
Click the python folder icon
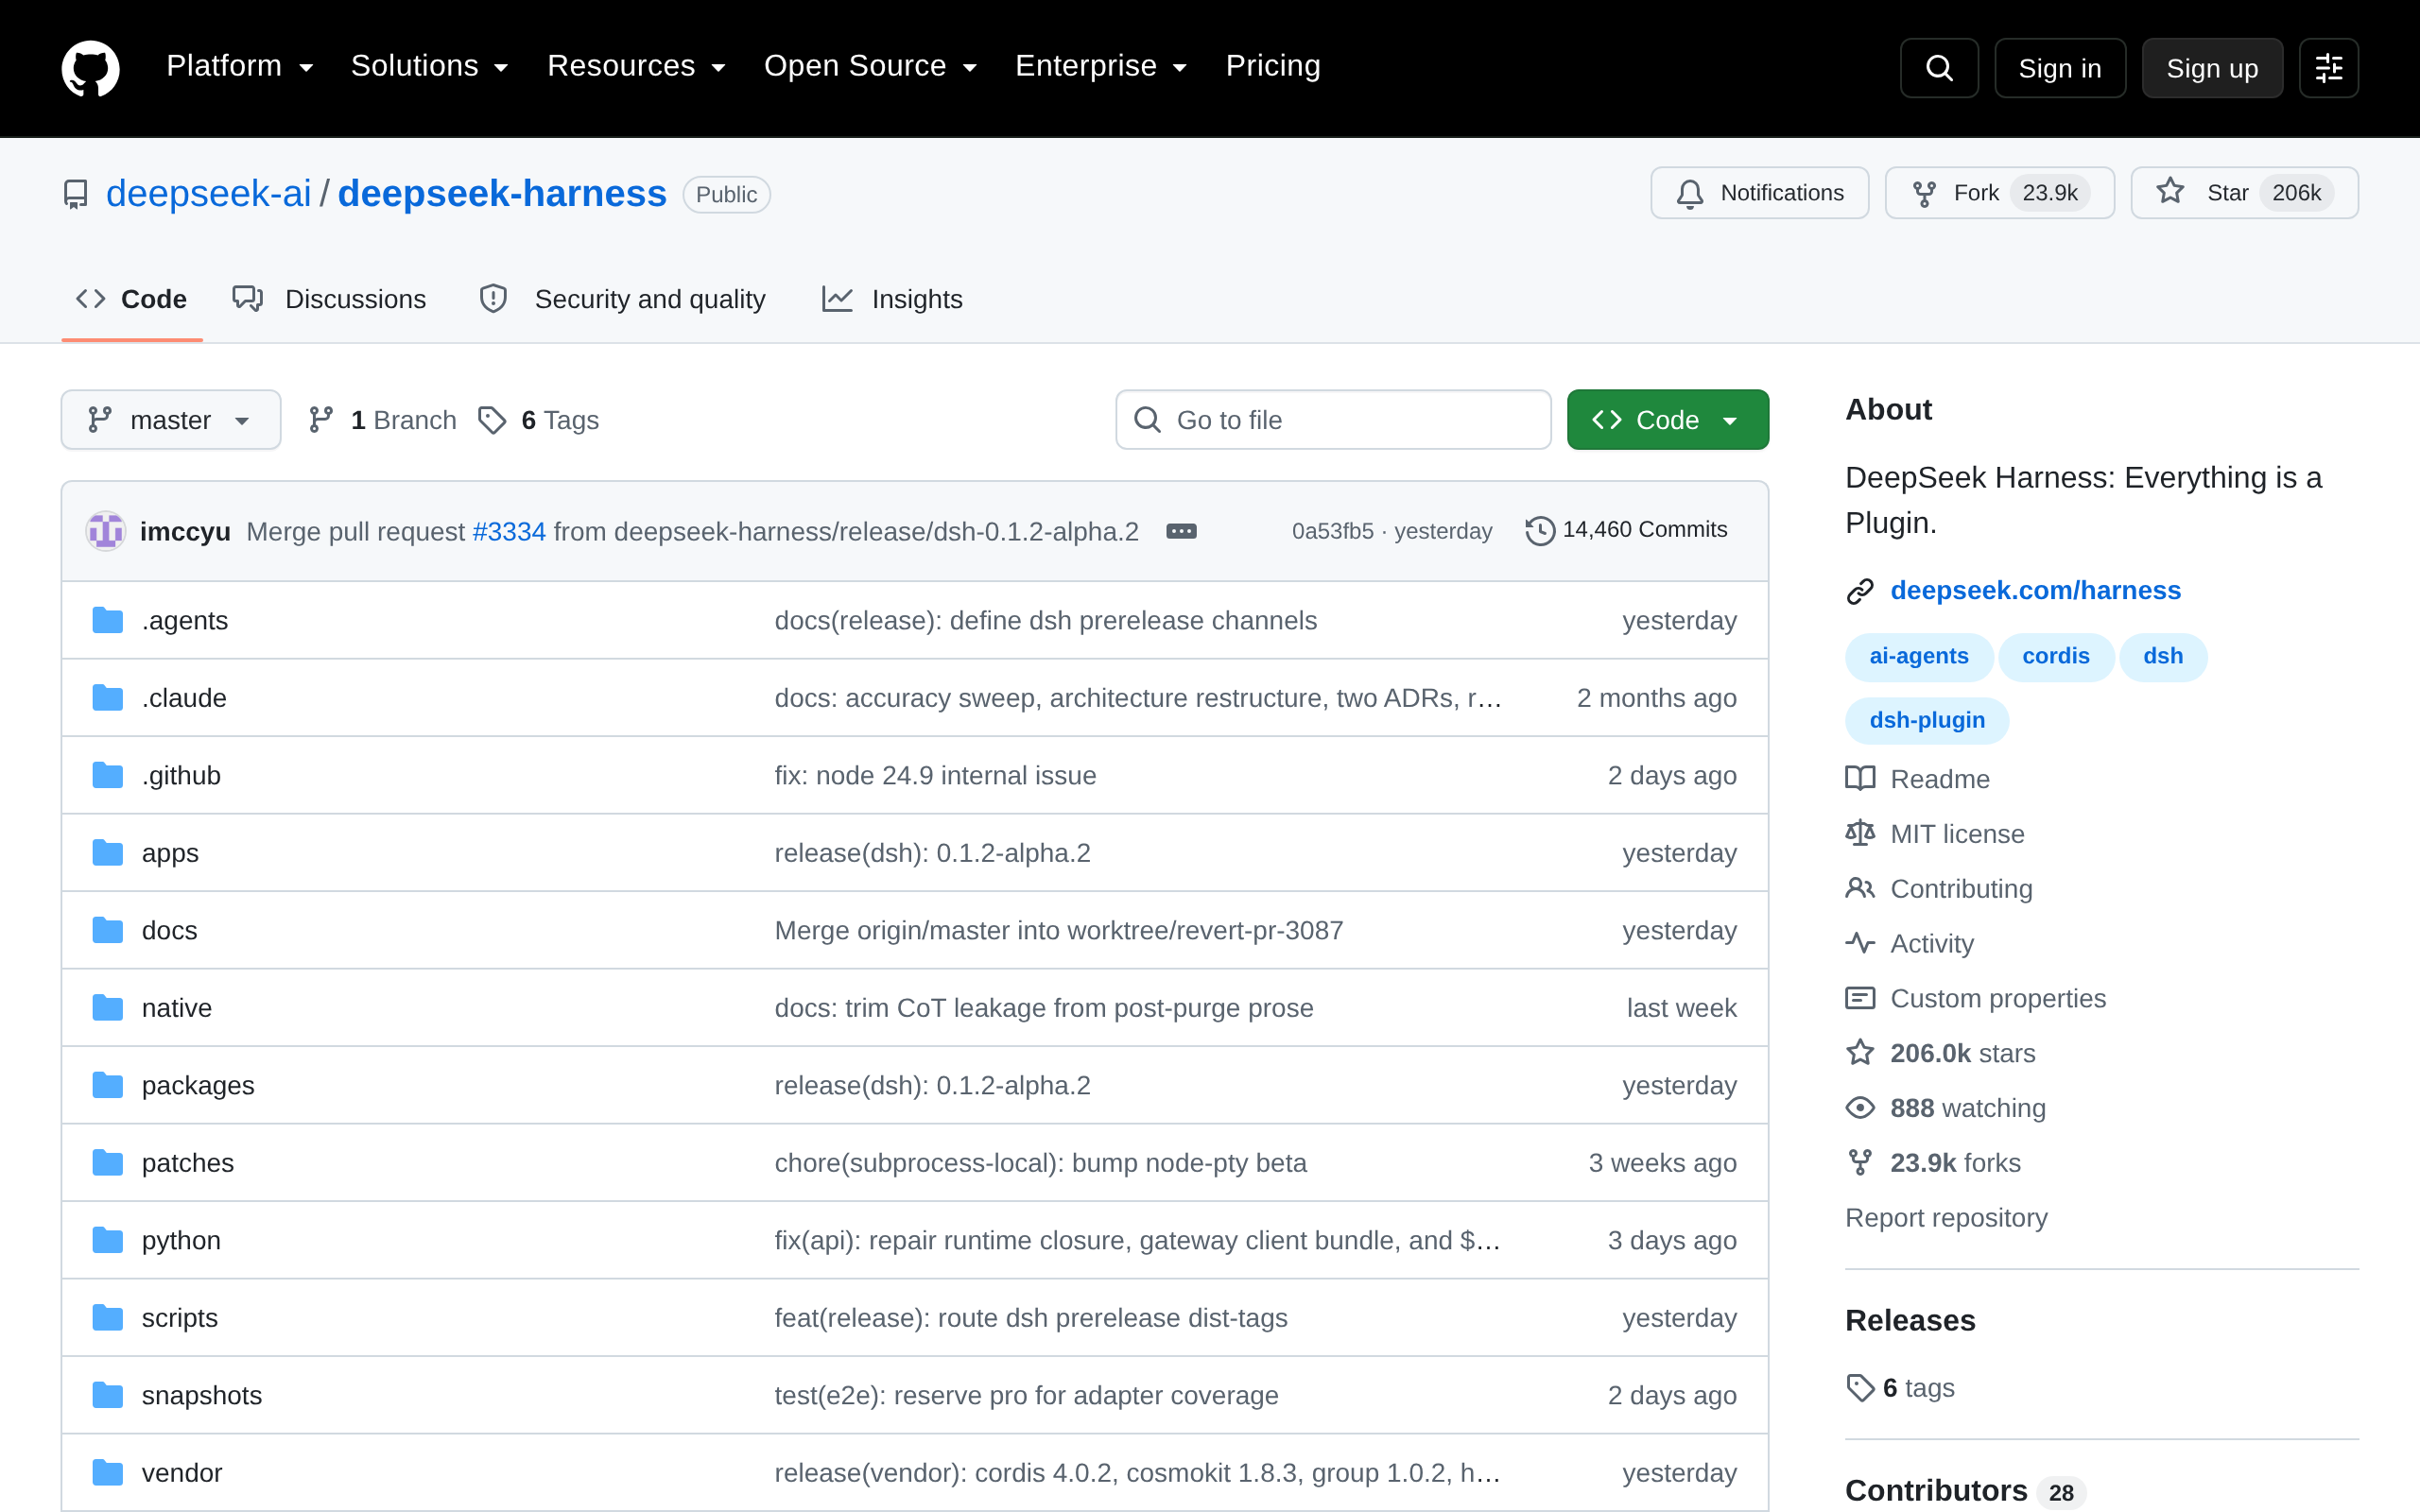tap(107, 1240)
